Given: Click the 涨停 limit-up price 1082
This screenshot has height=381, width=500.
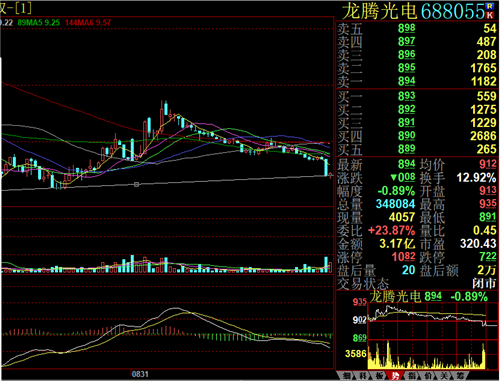Looking at the screenshot, I should (403, 257).
